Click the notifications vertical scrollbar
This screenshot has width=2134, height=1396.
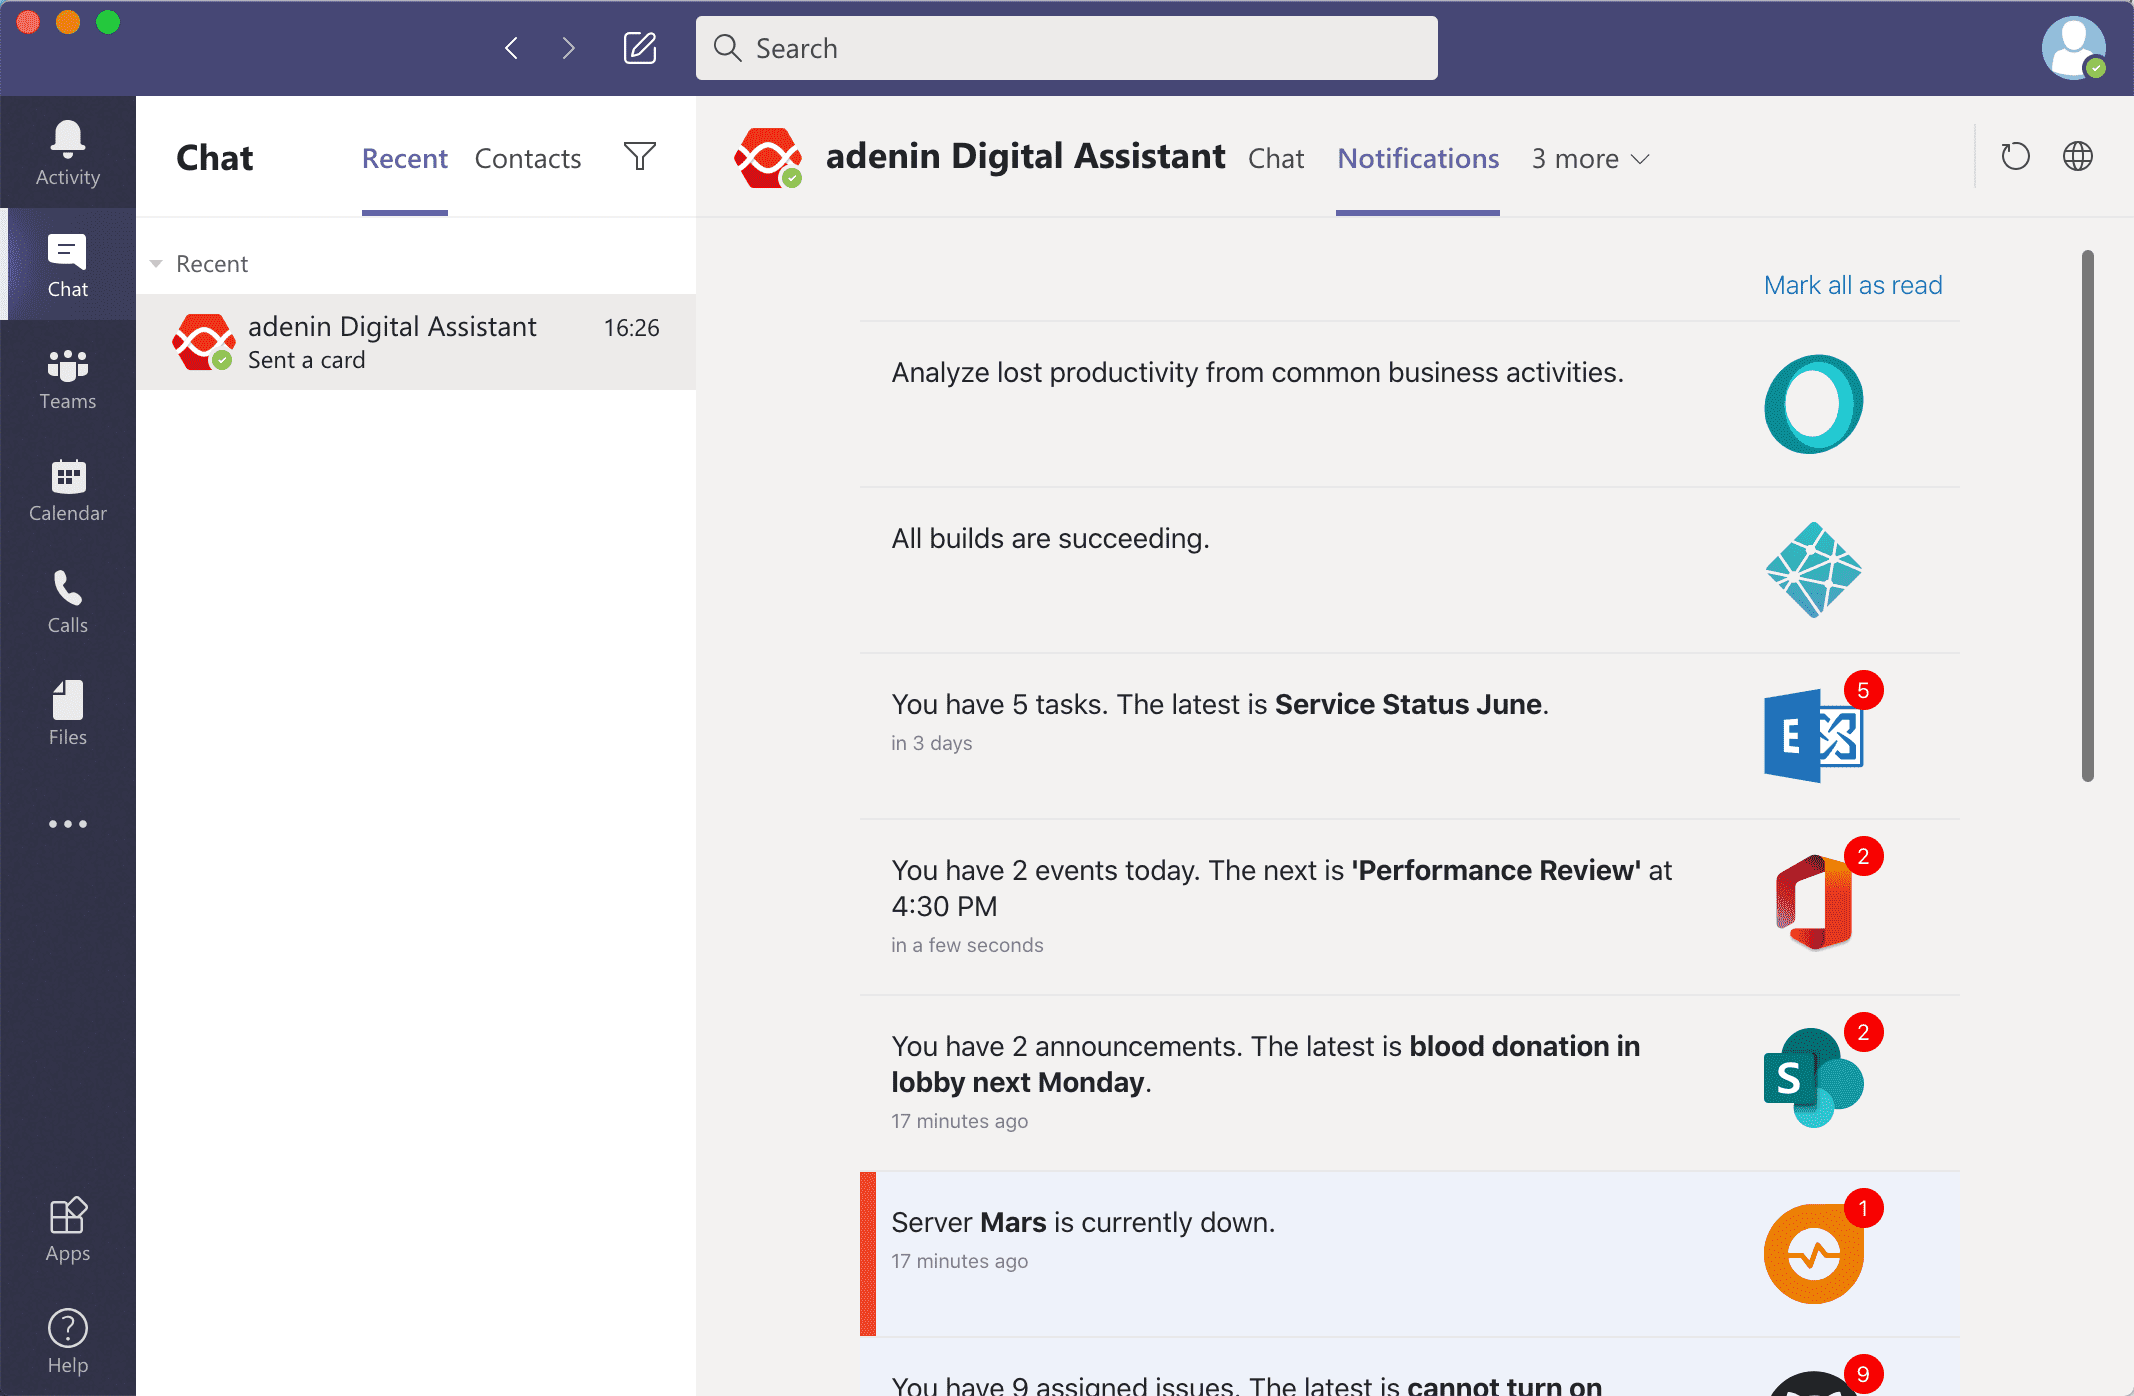pos(2087,515)
